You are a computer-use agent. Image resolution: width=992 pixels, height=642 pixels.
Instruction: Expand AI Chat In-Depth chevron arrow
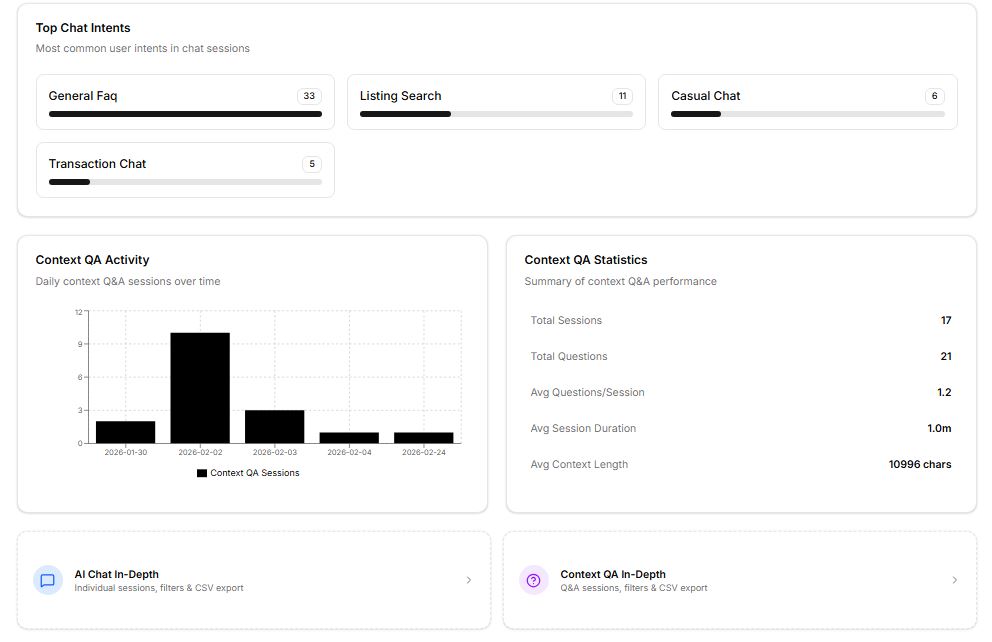469,580
